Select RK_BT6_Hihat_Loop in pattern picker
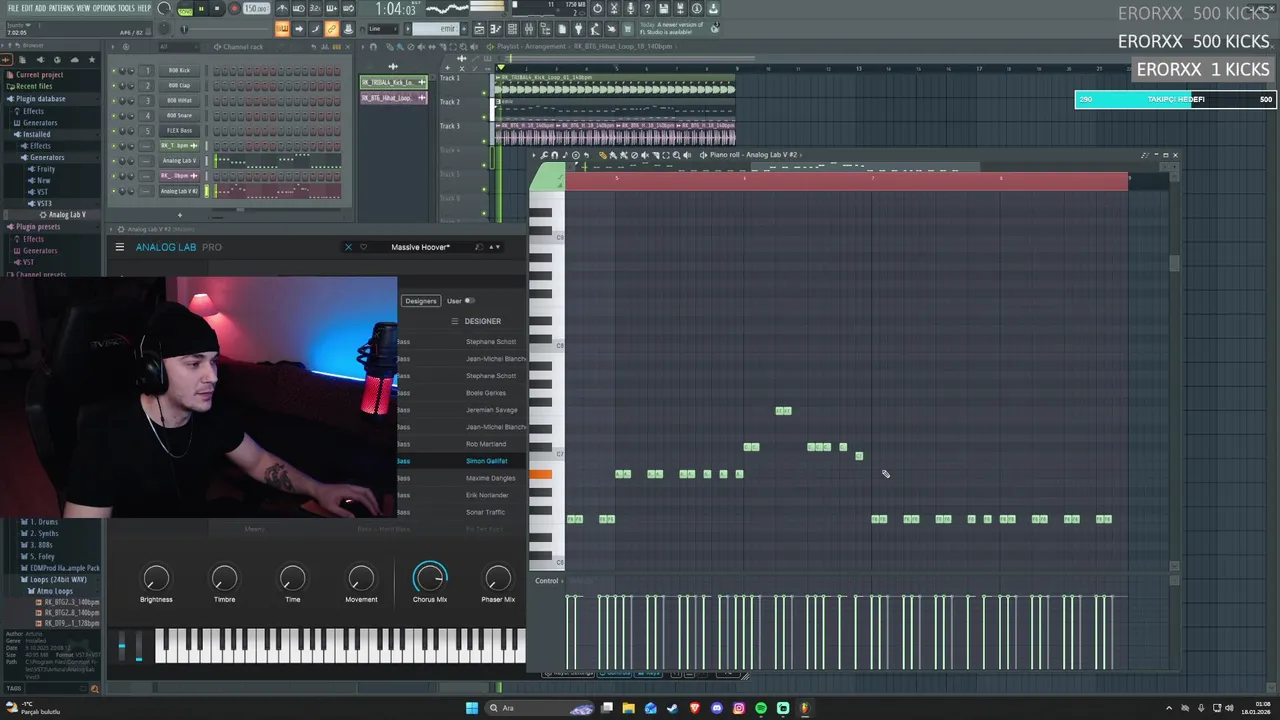 [393, 98]
